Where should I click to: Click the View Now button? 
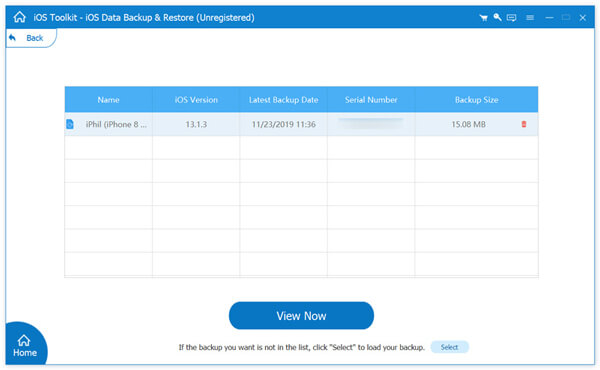(301, 316)
